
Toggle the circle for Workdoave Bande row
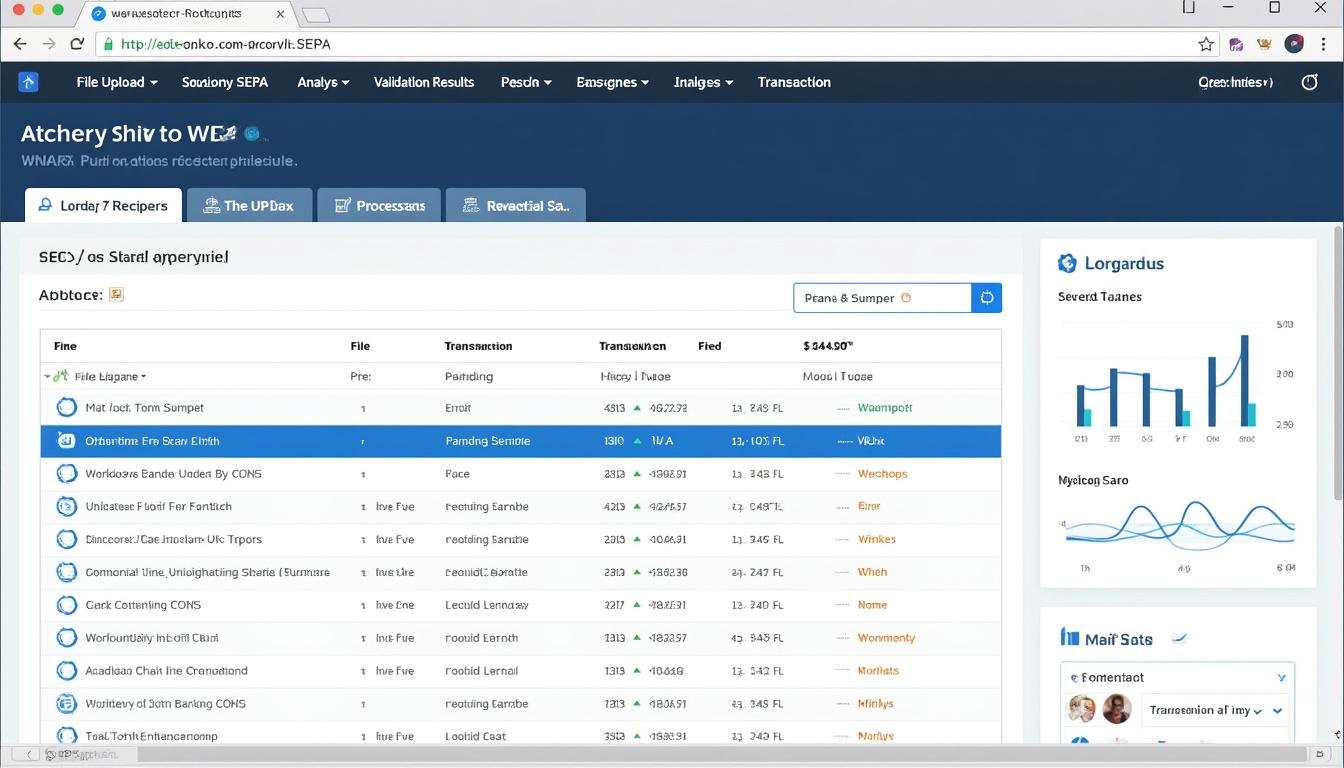(66, 474)
